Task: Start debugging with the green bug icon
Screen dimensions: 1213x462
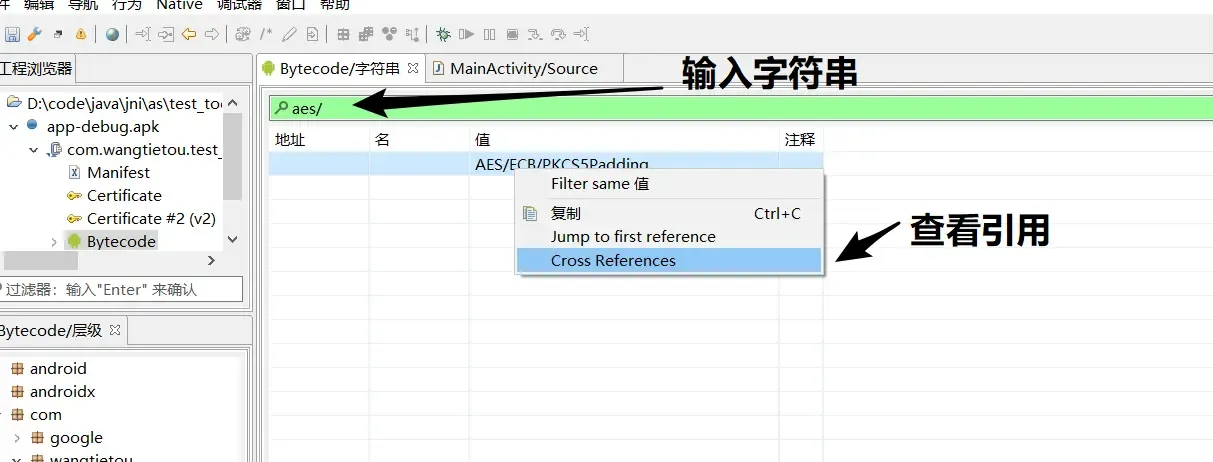Action: [443, 34]
